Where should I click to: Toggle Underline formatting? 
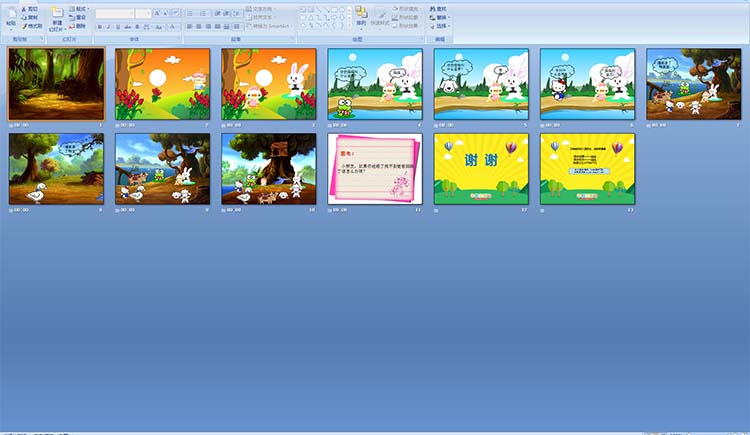118,27
